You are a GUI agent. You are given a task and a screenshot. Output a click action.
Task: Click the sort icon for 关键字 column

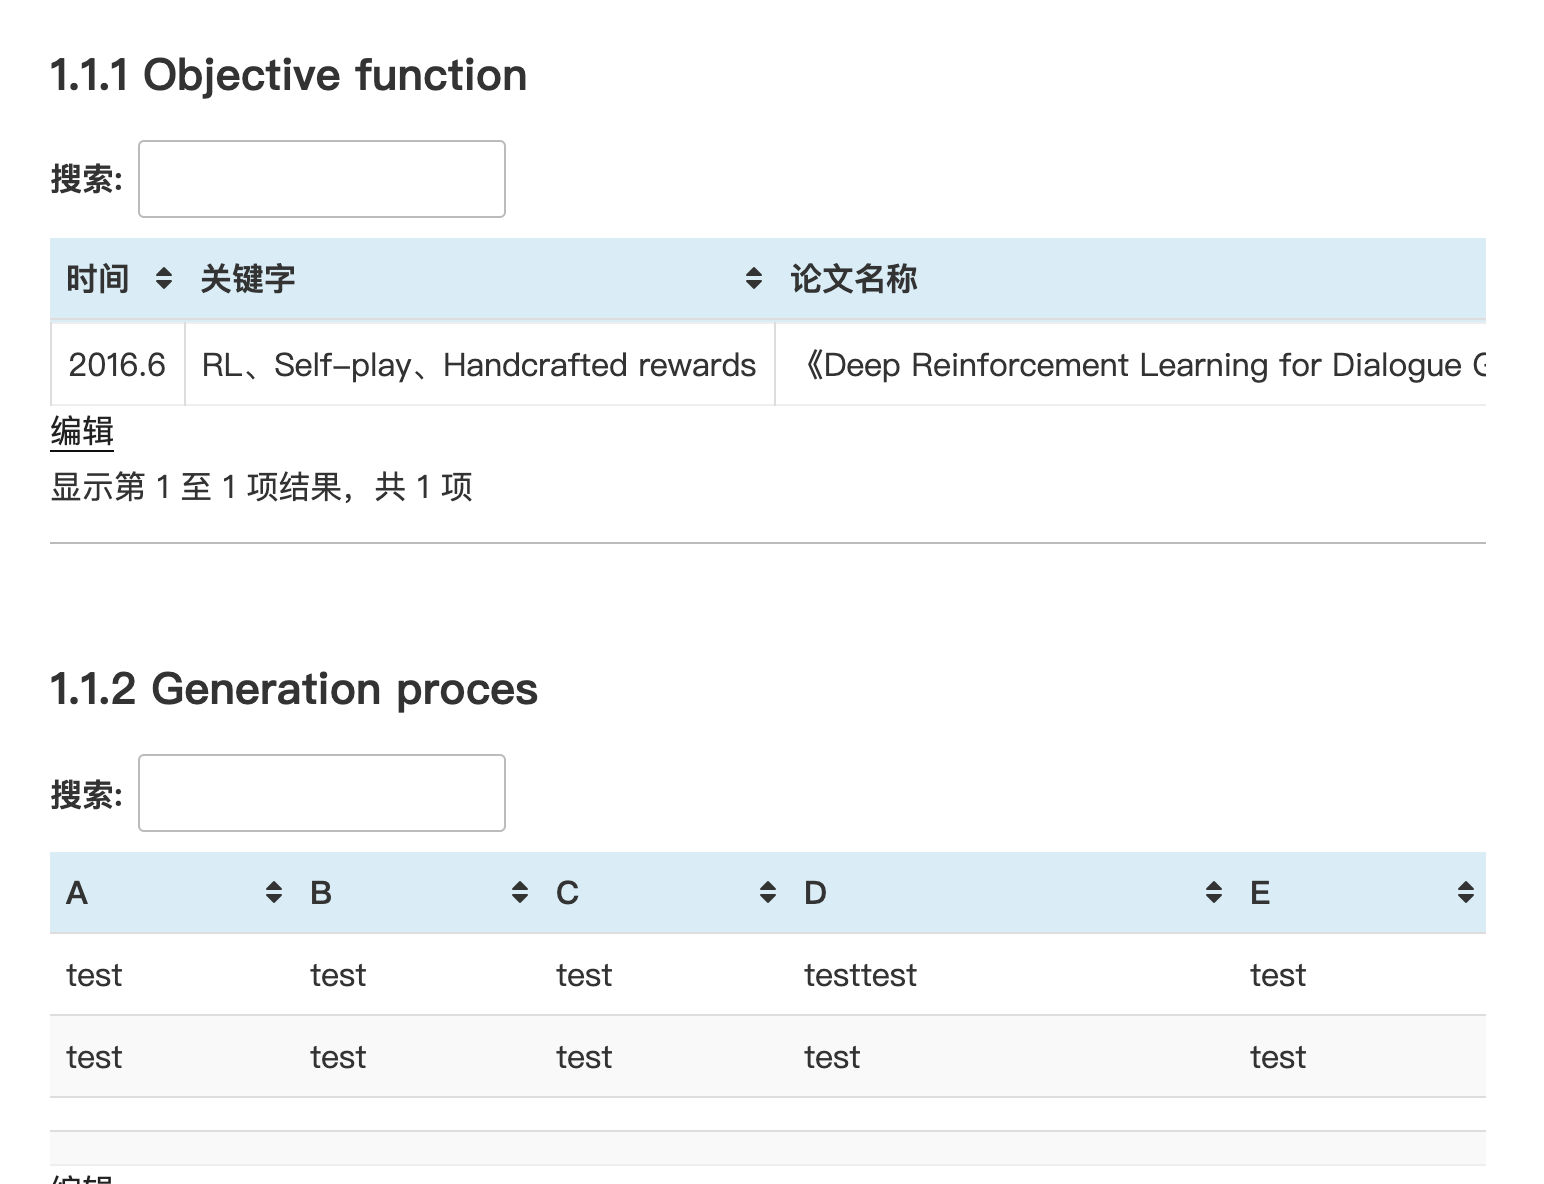coord(754,279)
